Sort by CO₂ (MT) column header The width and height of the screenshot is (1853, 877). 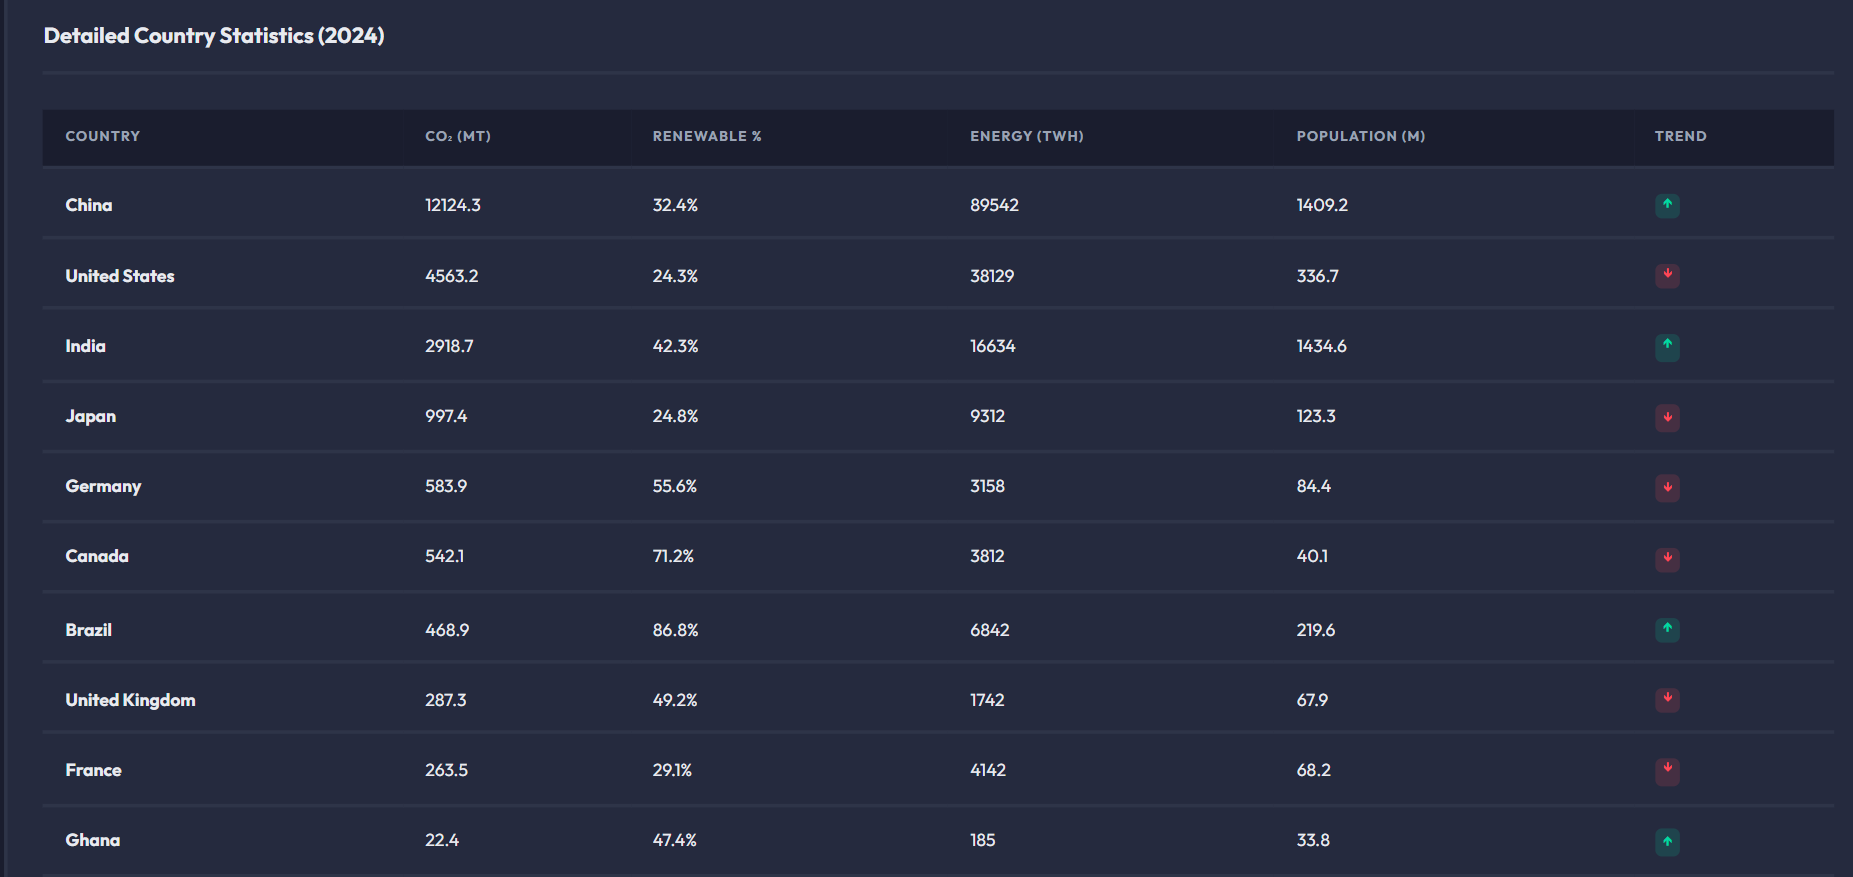pos(458,136)
